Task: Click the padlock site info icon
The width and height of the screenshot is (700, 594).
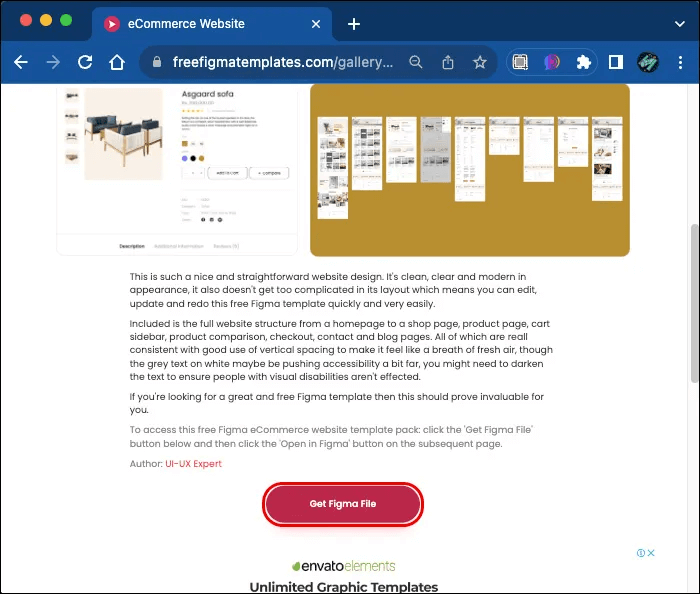Action: [157, 62]
